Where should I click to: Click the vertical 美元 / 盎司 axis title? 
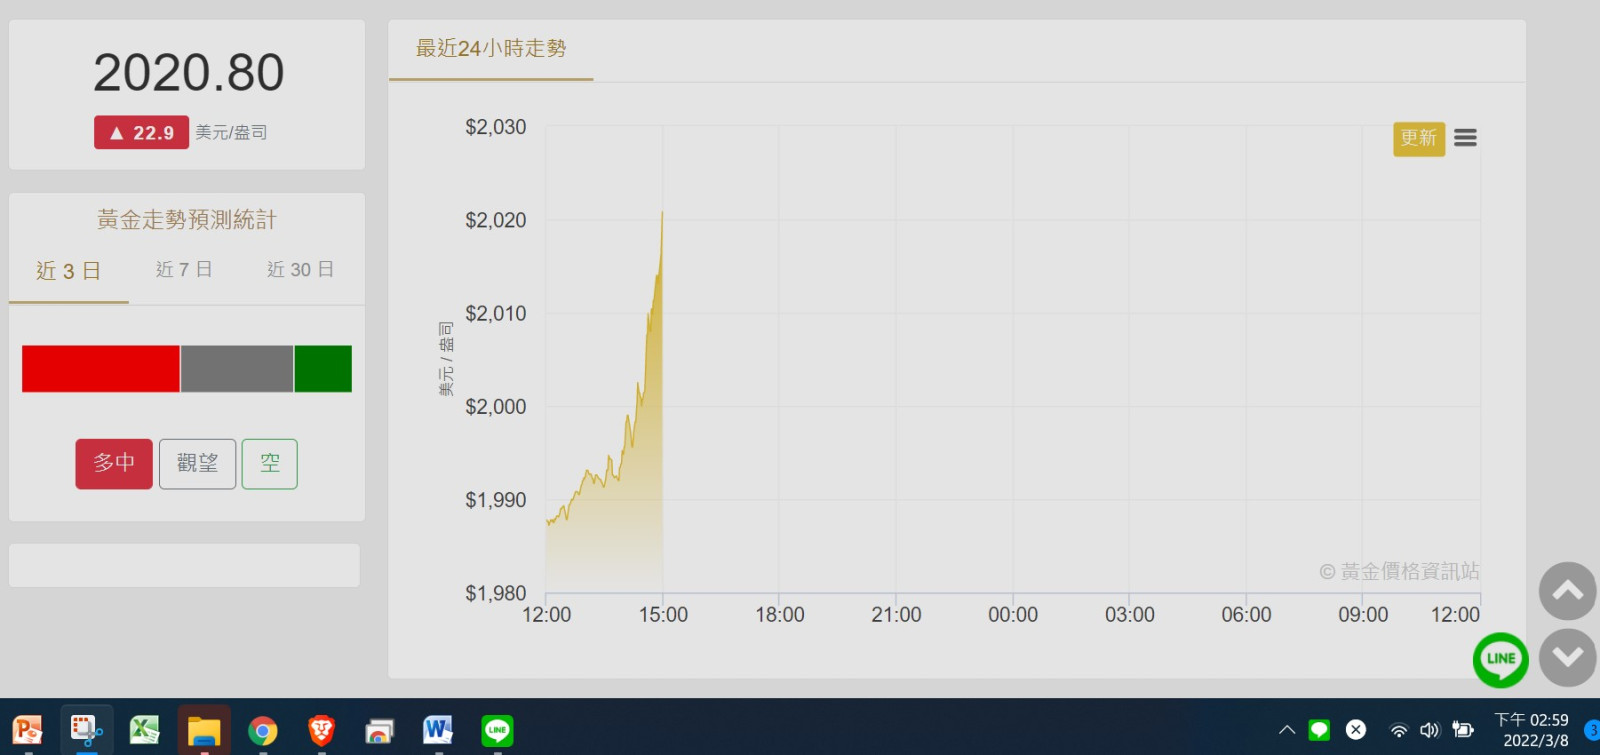coord(446,358)
